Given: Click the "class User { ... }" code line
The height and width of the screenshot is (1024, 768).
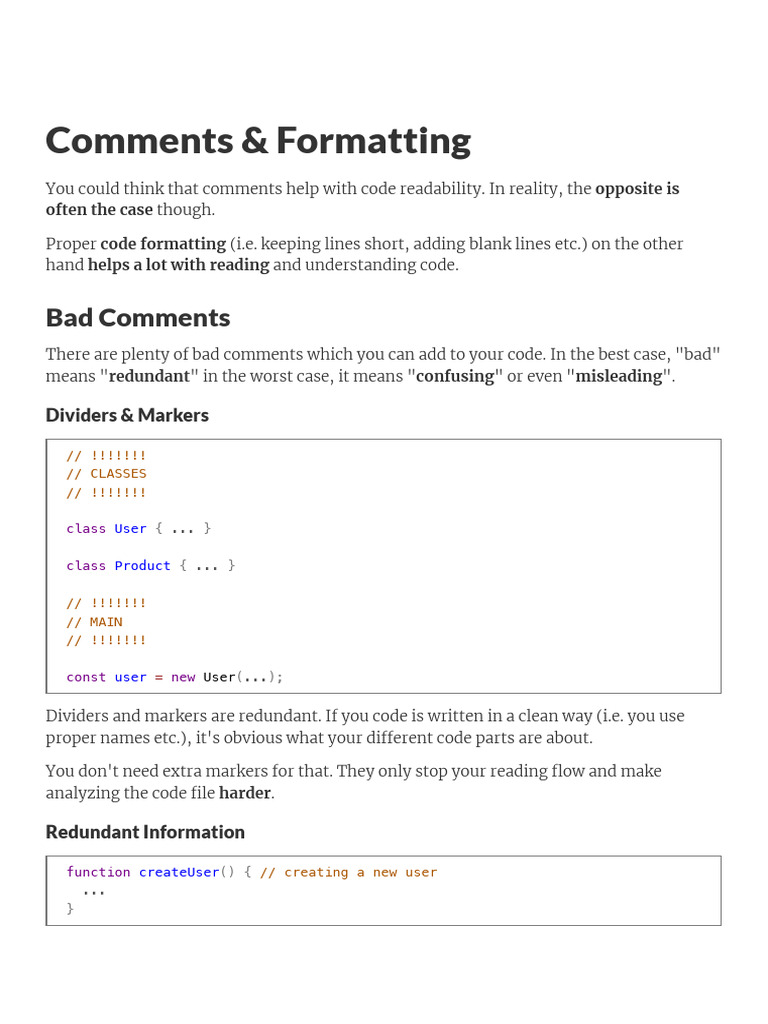Looking at the screenshot, I should click(x=138, y=528).
